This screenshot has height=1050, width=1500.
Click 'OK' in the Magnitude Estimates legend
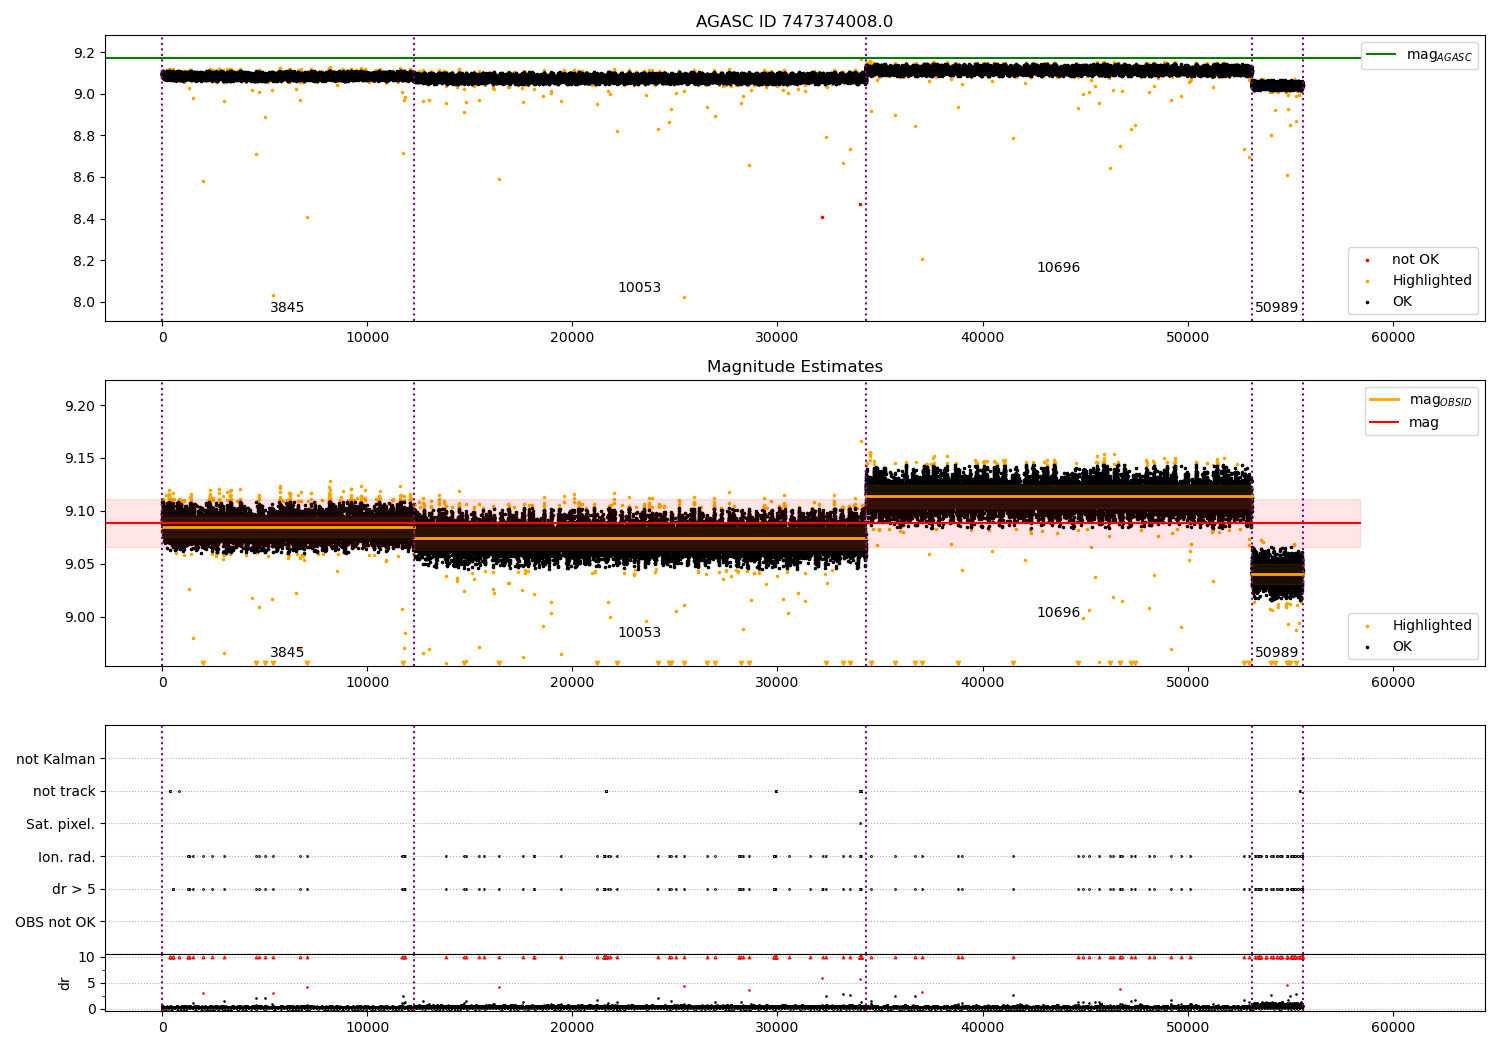tap(1402, 647)
